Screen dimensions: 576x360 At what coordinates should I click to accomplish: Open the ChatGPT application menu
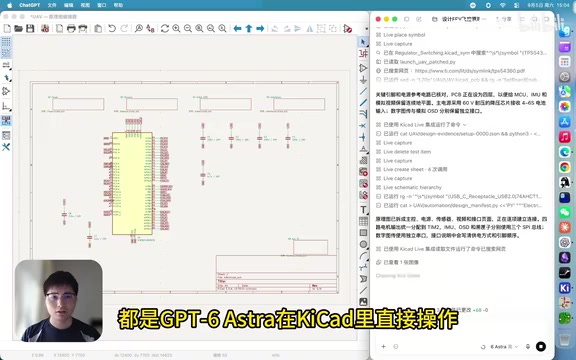tap(30, 5)
